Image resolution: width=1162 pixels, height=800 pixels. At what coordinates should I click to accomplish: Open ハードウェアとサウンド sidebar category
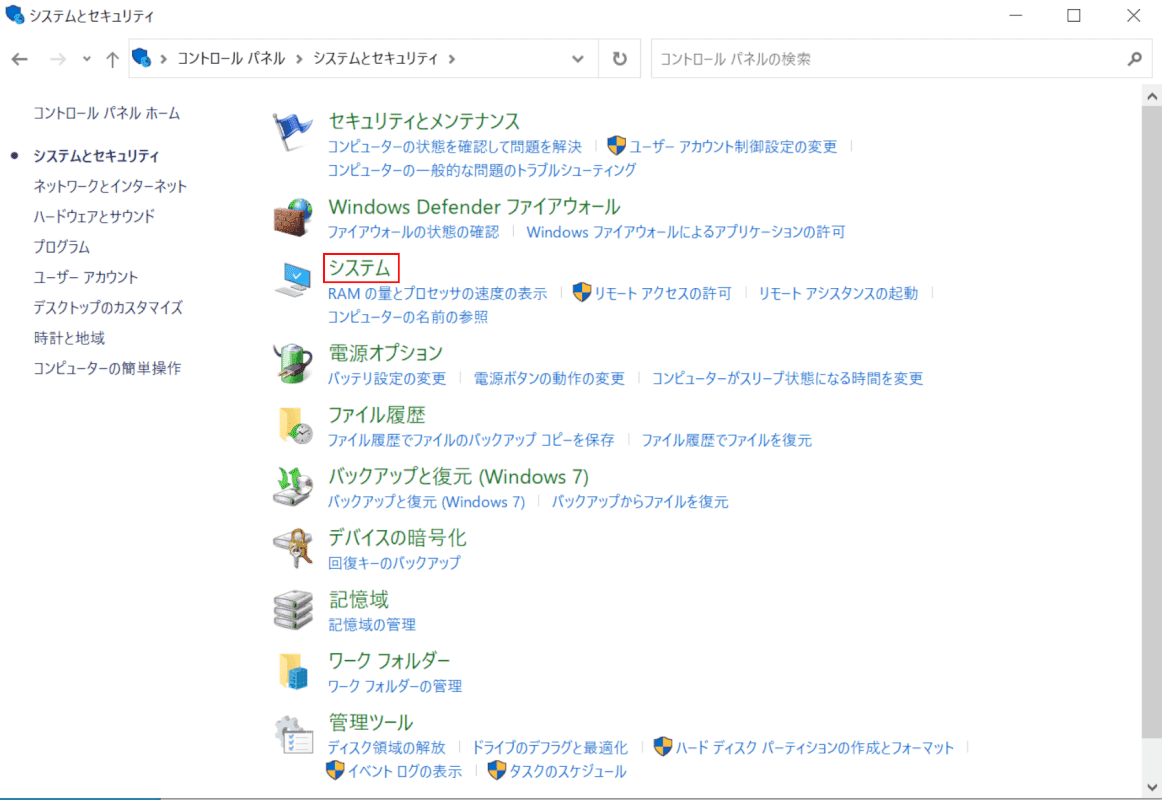click(94, 216)
